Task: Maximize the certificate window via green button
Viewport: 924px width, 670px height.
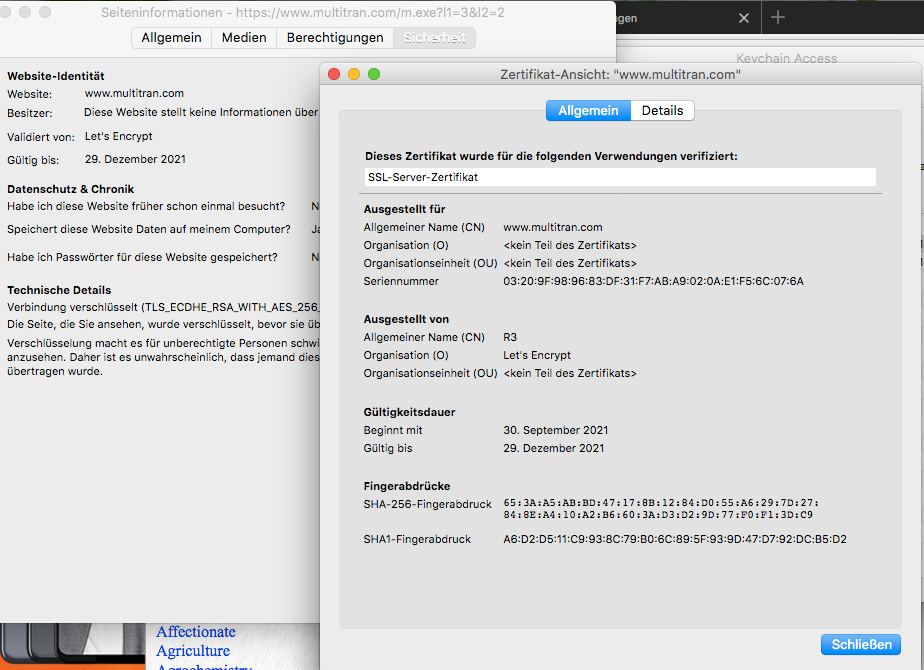Action: pyautogui.click(x=374, y=74)
